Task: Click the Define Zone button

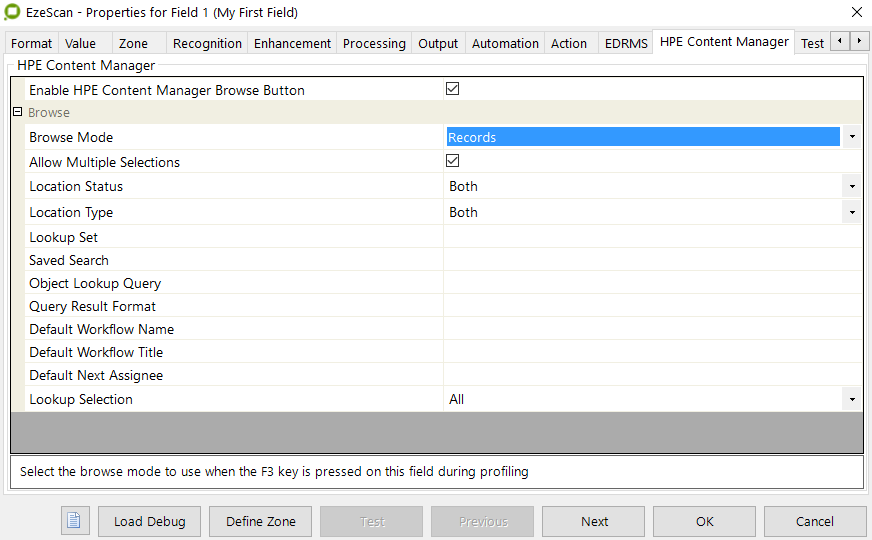Action: pos(260,521)
